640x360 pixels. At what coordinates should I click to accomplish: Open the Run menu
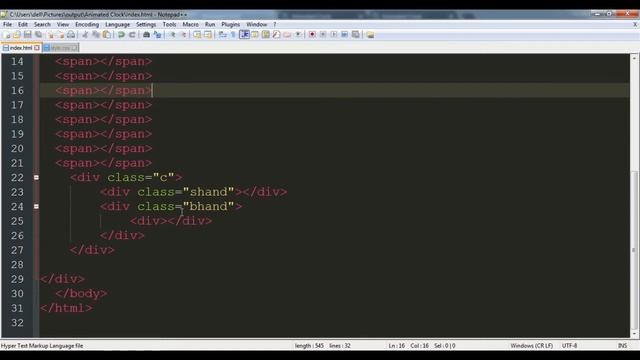(210, 24)
